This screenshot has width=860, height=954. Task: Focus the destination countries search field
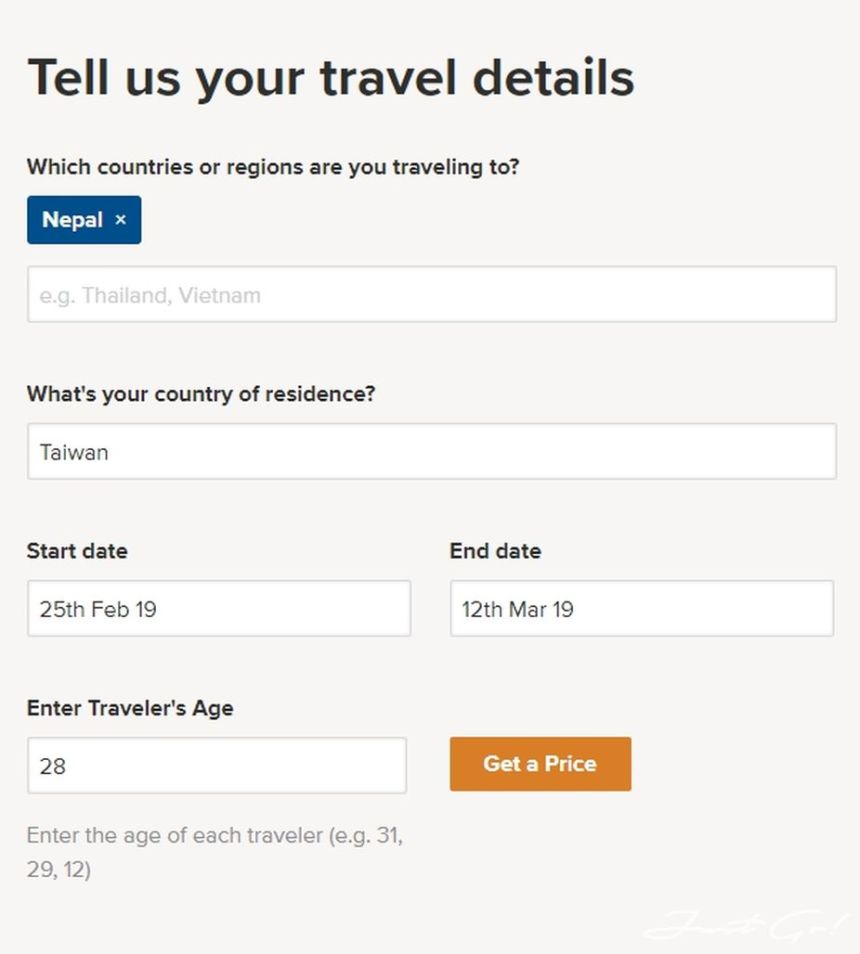431,294
